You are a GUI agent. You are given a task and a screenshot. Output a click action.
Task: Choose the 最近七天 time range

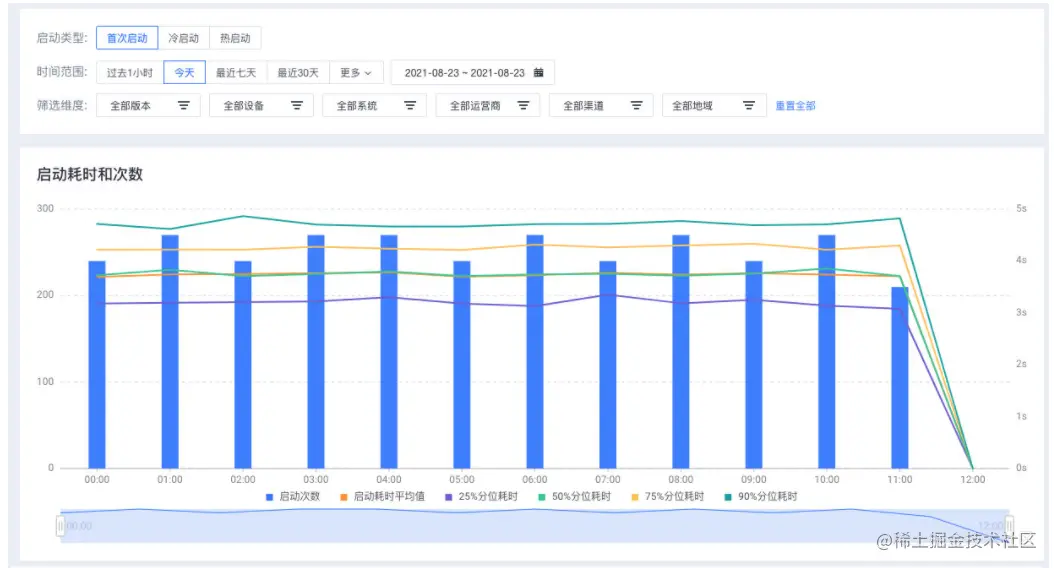236,73
